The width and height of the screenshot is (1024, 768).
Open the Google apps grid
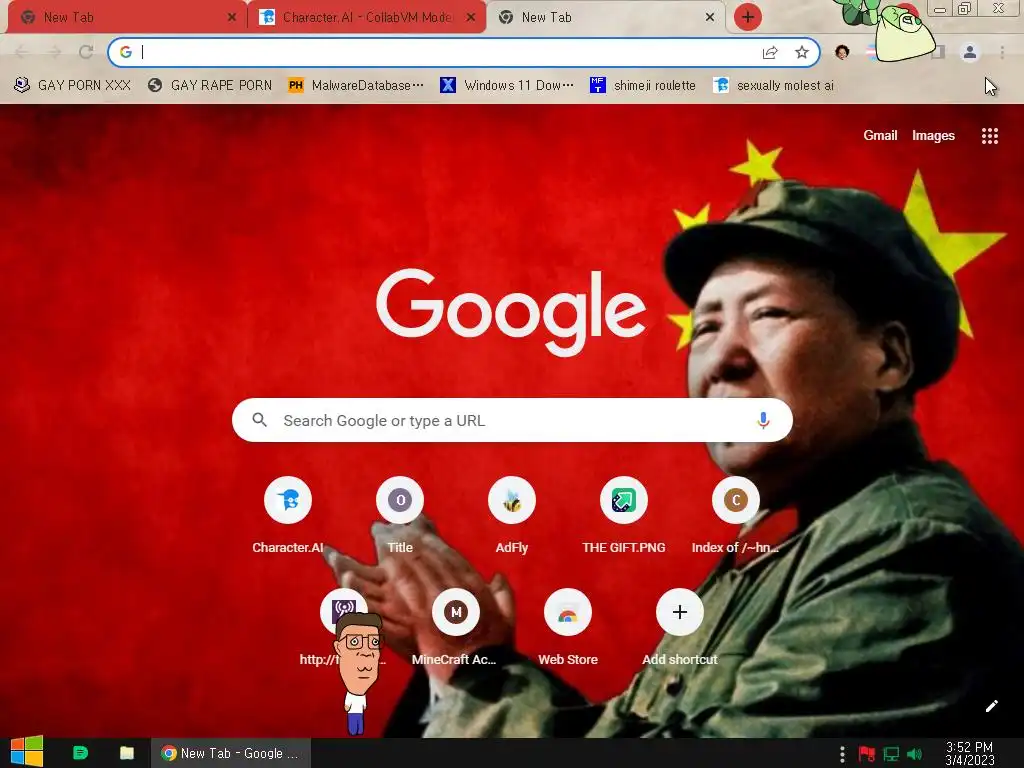point(989,136)
